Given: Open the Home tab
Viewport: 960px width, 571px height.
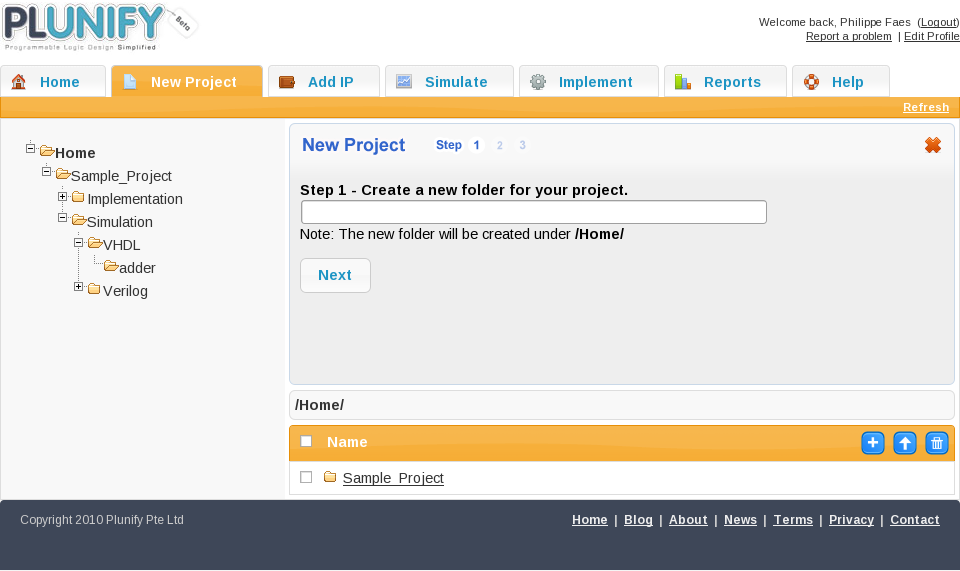Looking at the screenshot, I should click(x=53, y=81).
